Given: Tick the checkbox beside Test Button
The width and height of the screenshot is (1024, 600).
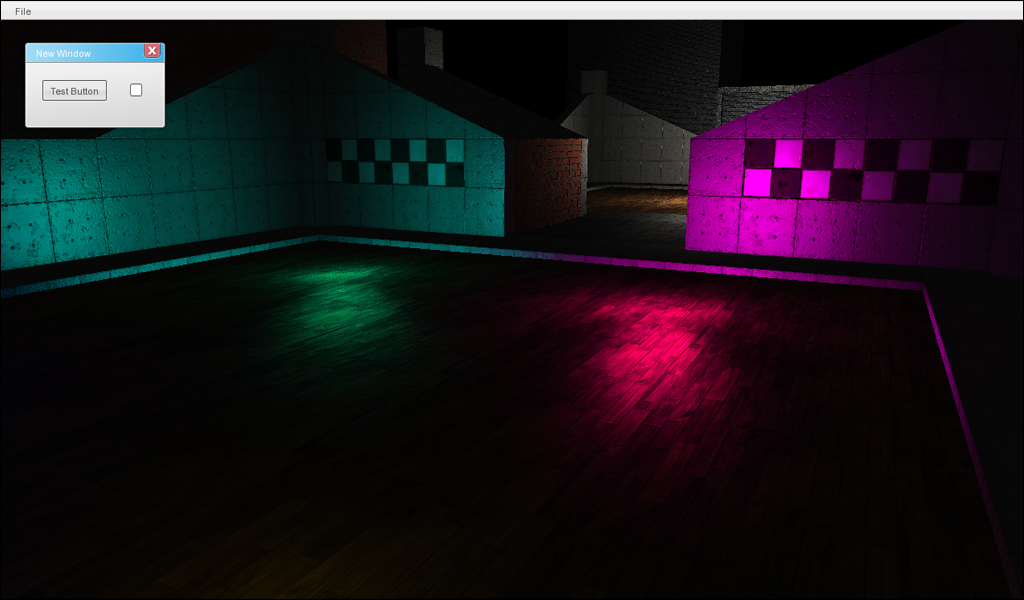Looking at the screenshot, I should [136, 90].
